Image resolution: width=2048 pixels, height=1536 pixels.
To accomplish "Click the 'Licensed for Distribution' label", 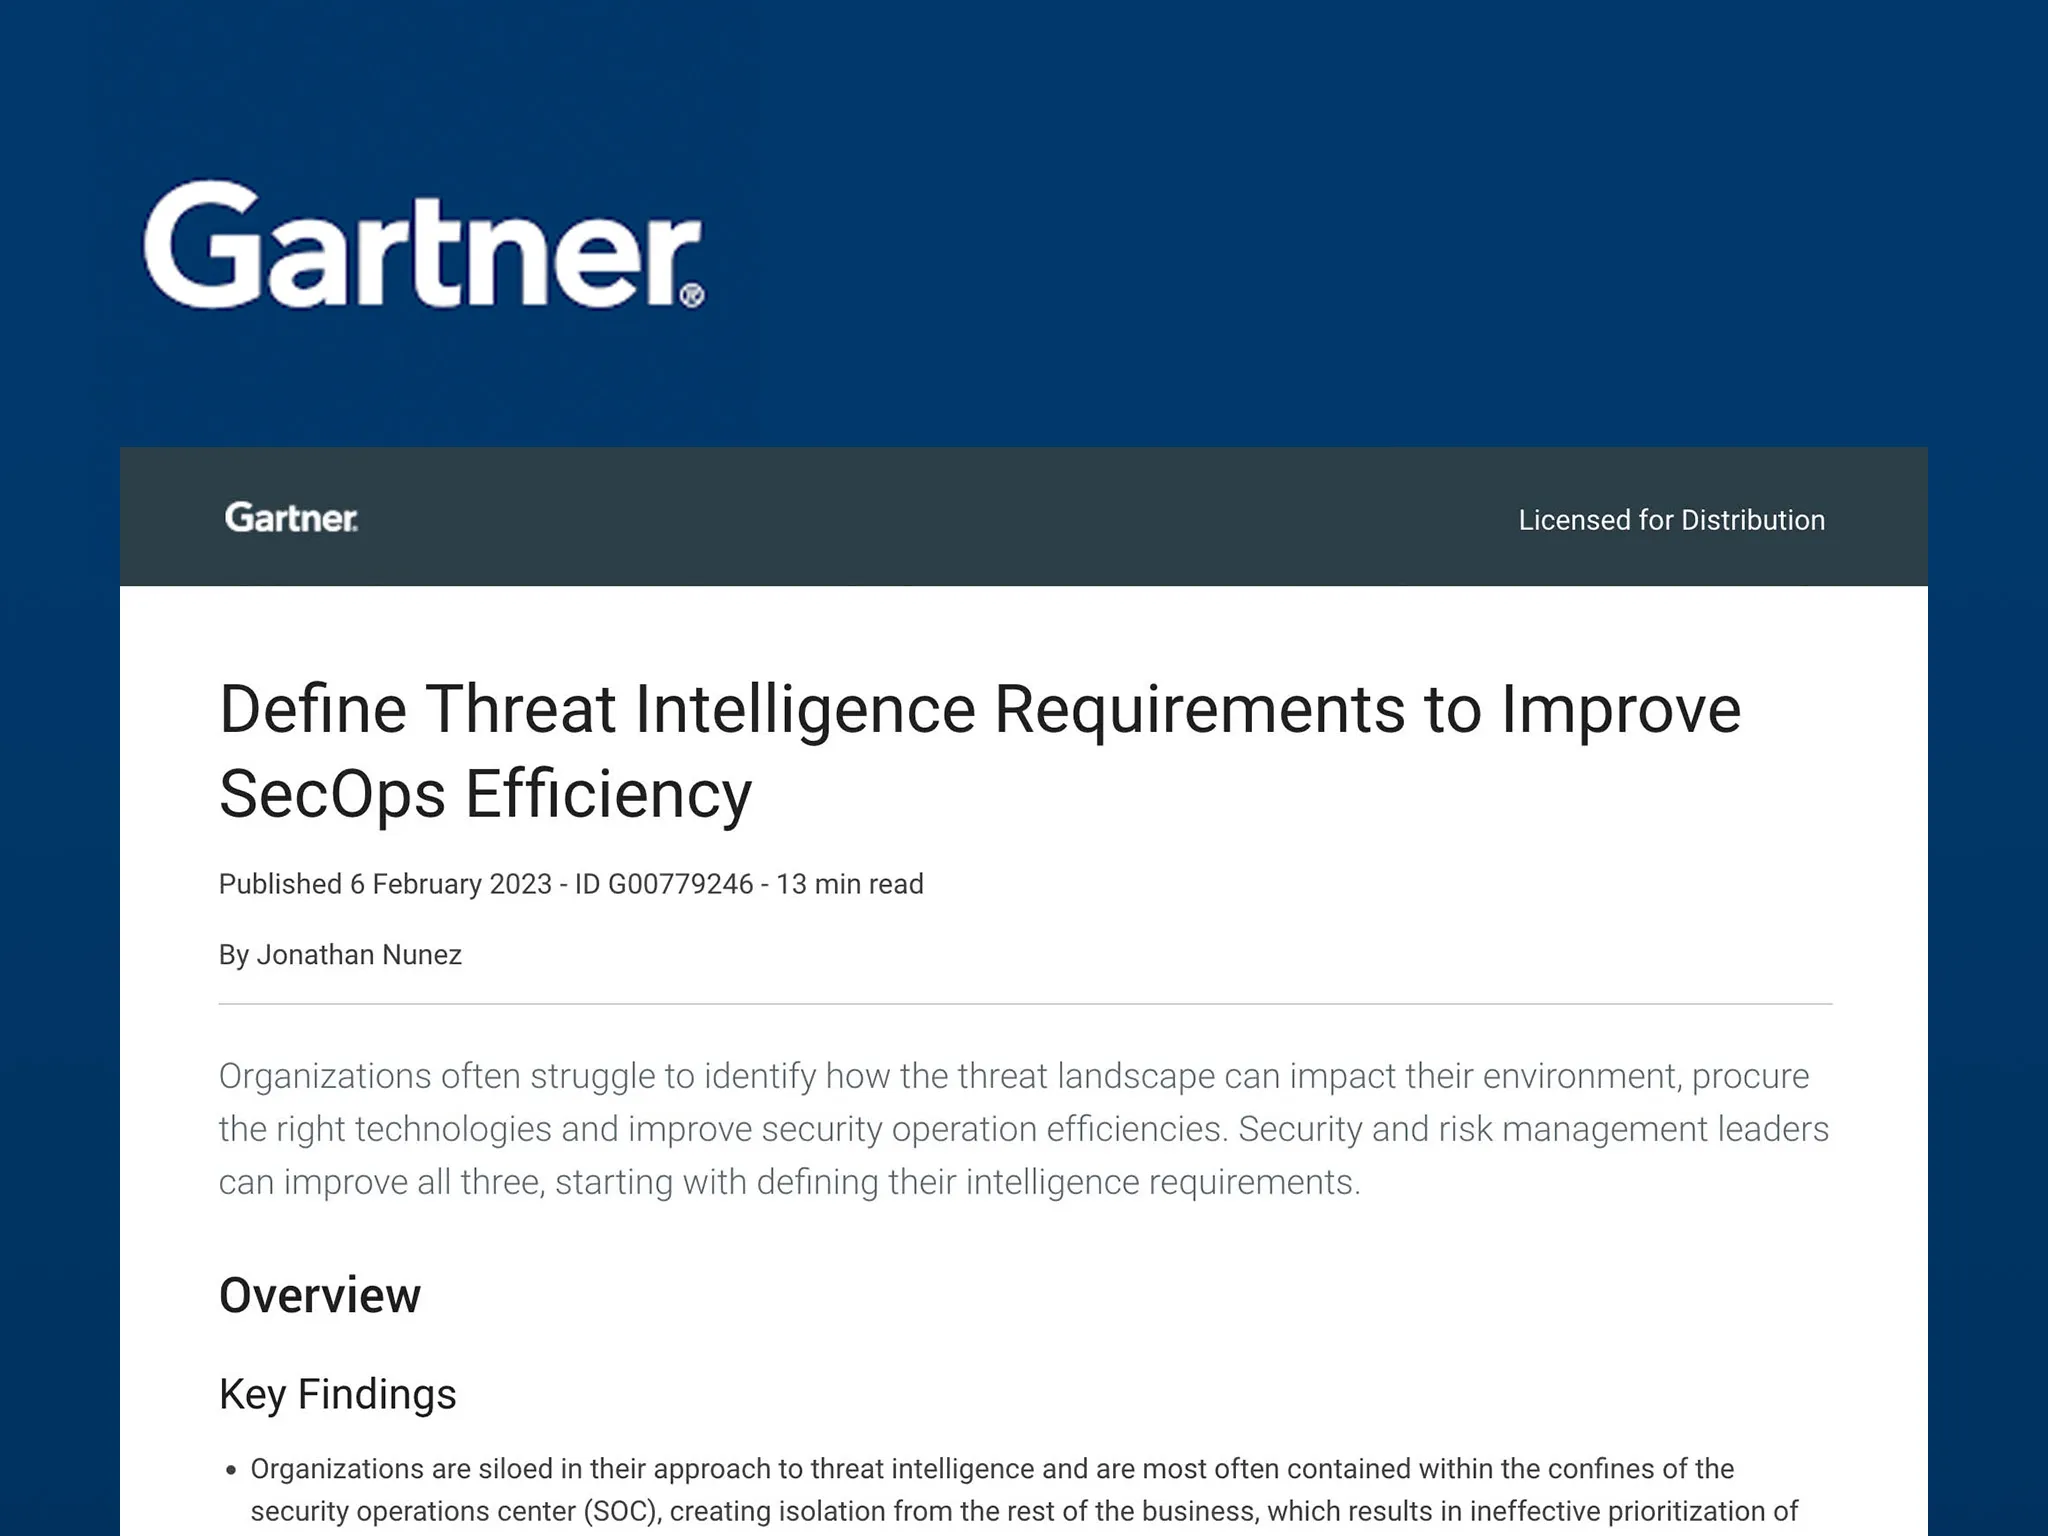I will point(1671,520).
